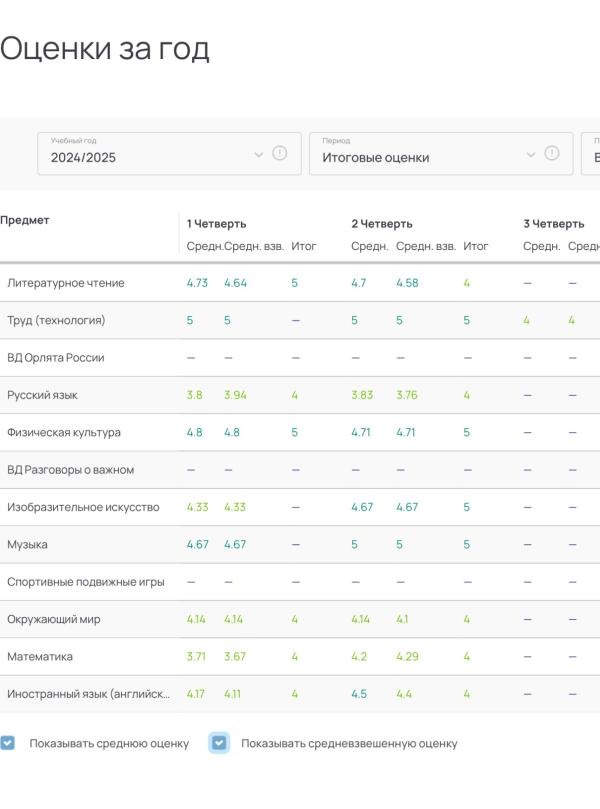Screen dimensions: 600x809
Task: Toggle Показывать среднюю оценку checkbox
Action: click(x=7, y=743)
